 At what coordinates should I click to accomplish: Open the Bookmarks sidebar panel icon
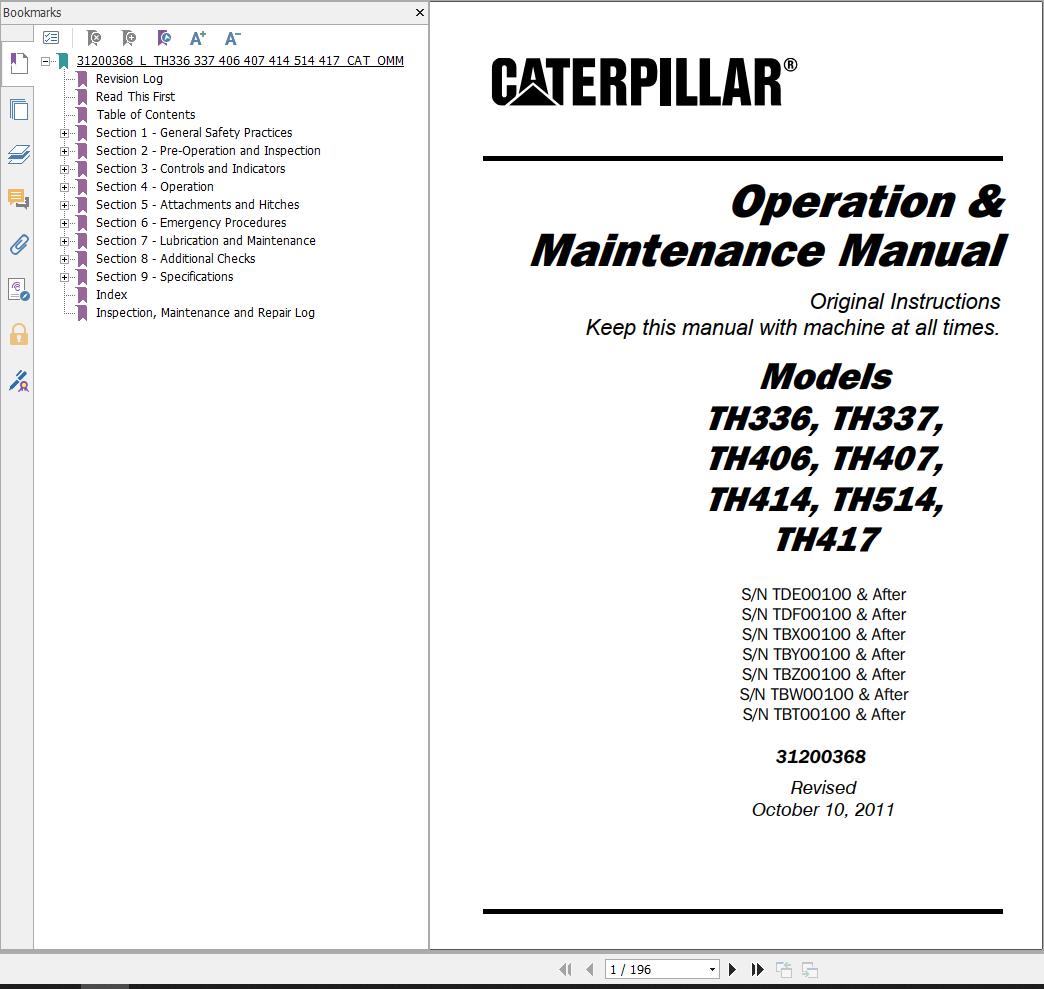(x=19, y=64)
